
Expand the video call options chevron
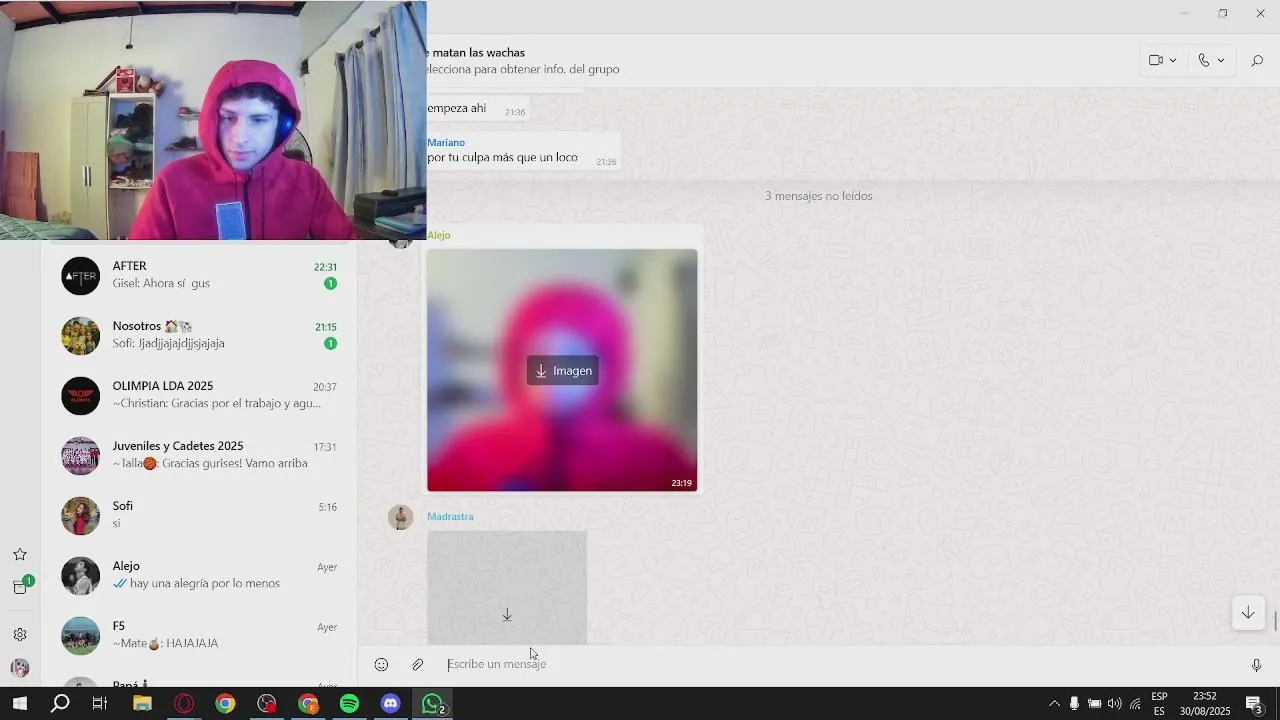pos(1173,61)
